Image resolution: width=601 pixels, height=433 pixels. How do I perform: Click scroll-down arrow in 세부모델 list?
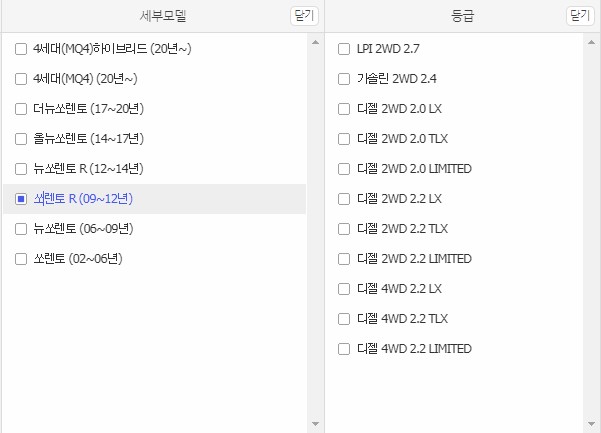pyautogui.click(x=315, y=423)
